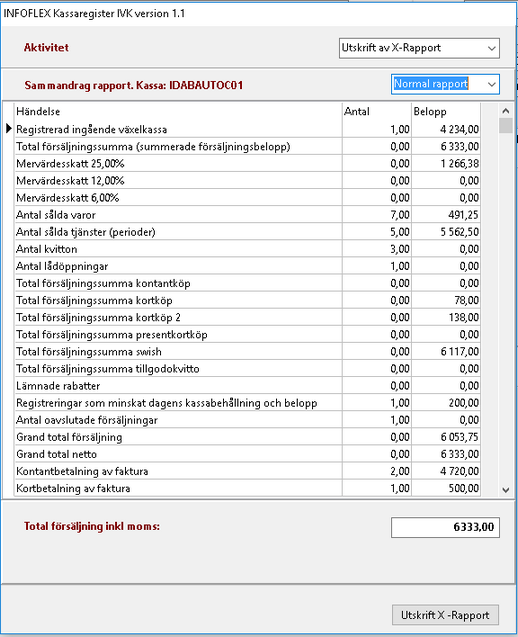The image size is (518, 637).
Task: Click Antal cell 2,00
Action: point(377,471)
